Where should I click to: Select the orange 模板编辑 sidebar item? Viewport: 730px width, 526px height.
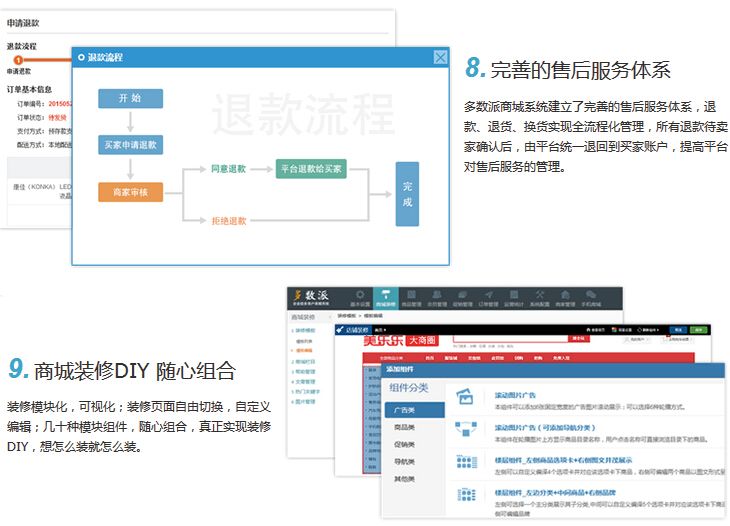pos(304,351)
